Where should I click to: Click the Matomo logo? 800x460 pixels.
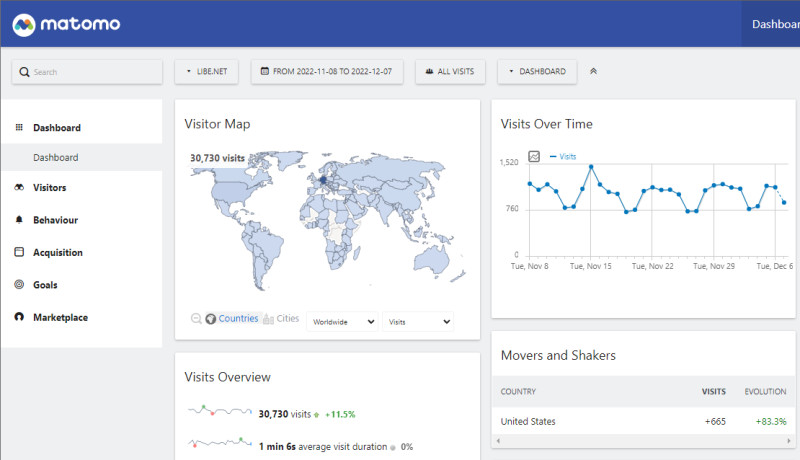(67, 23)
